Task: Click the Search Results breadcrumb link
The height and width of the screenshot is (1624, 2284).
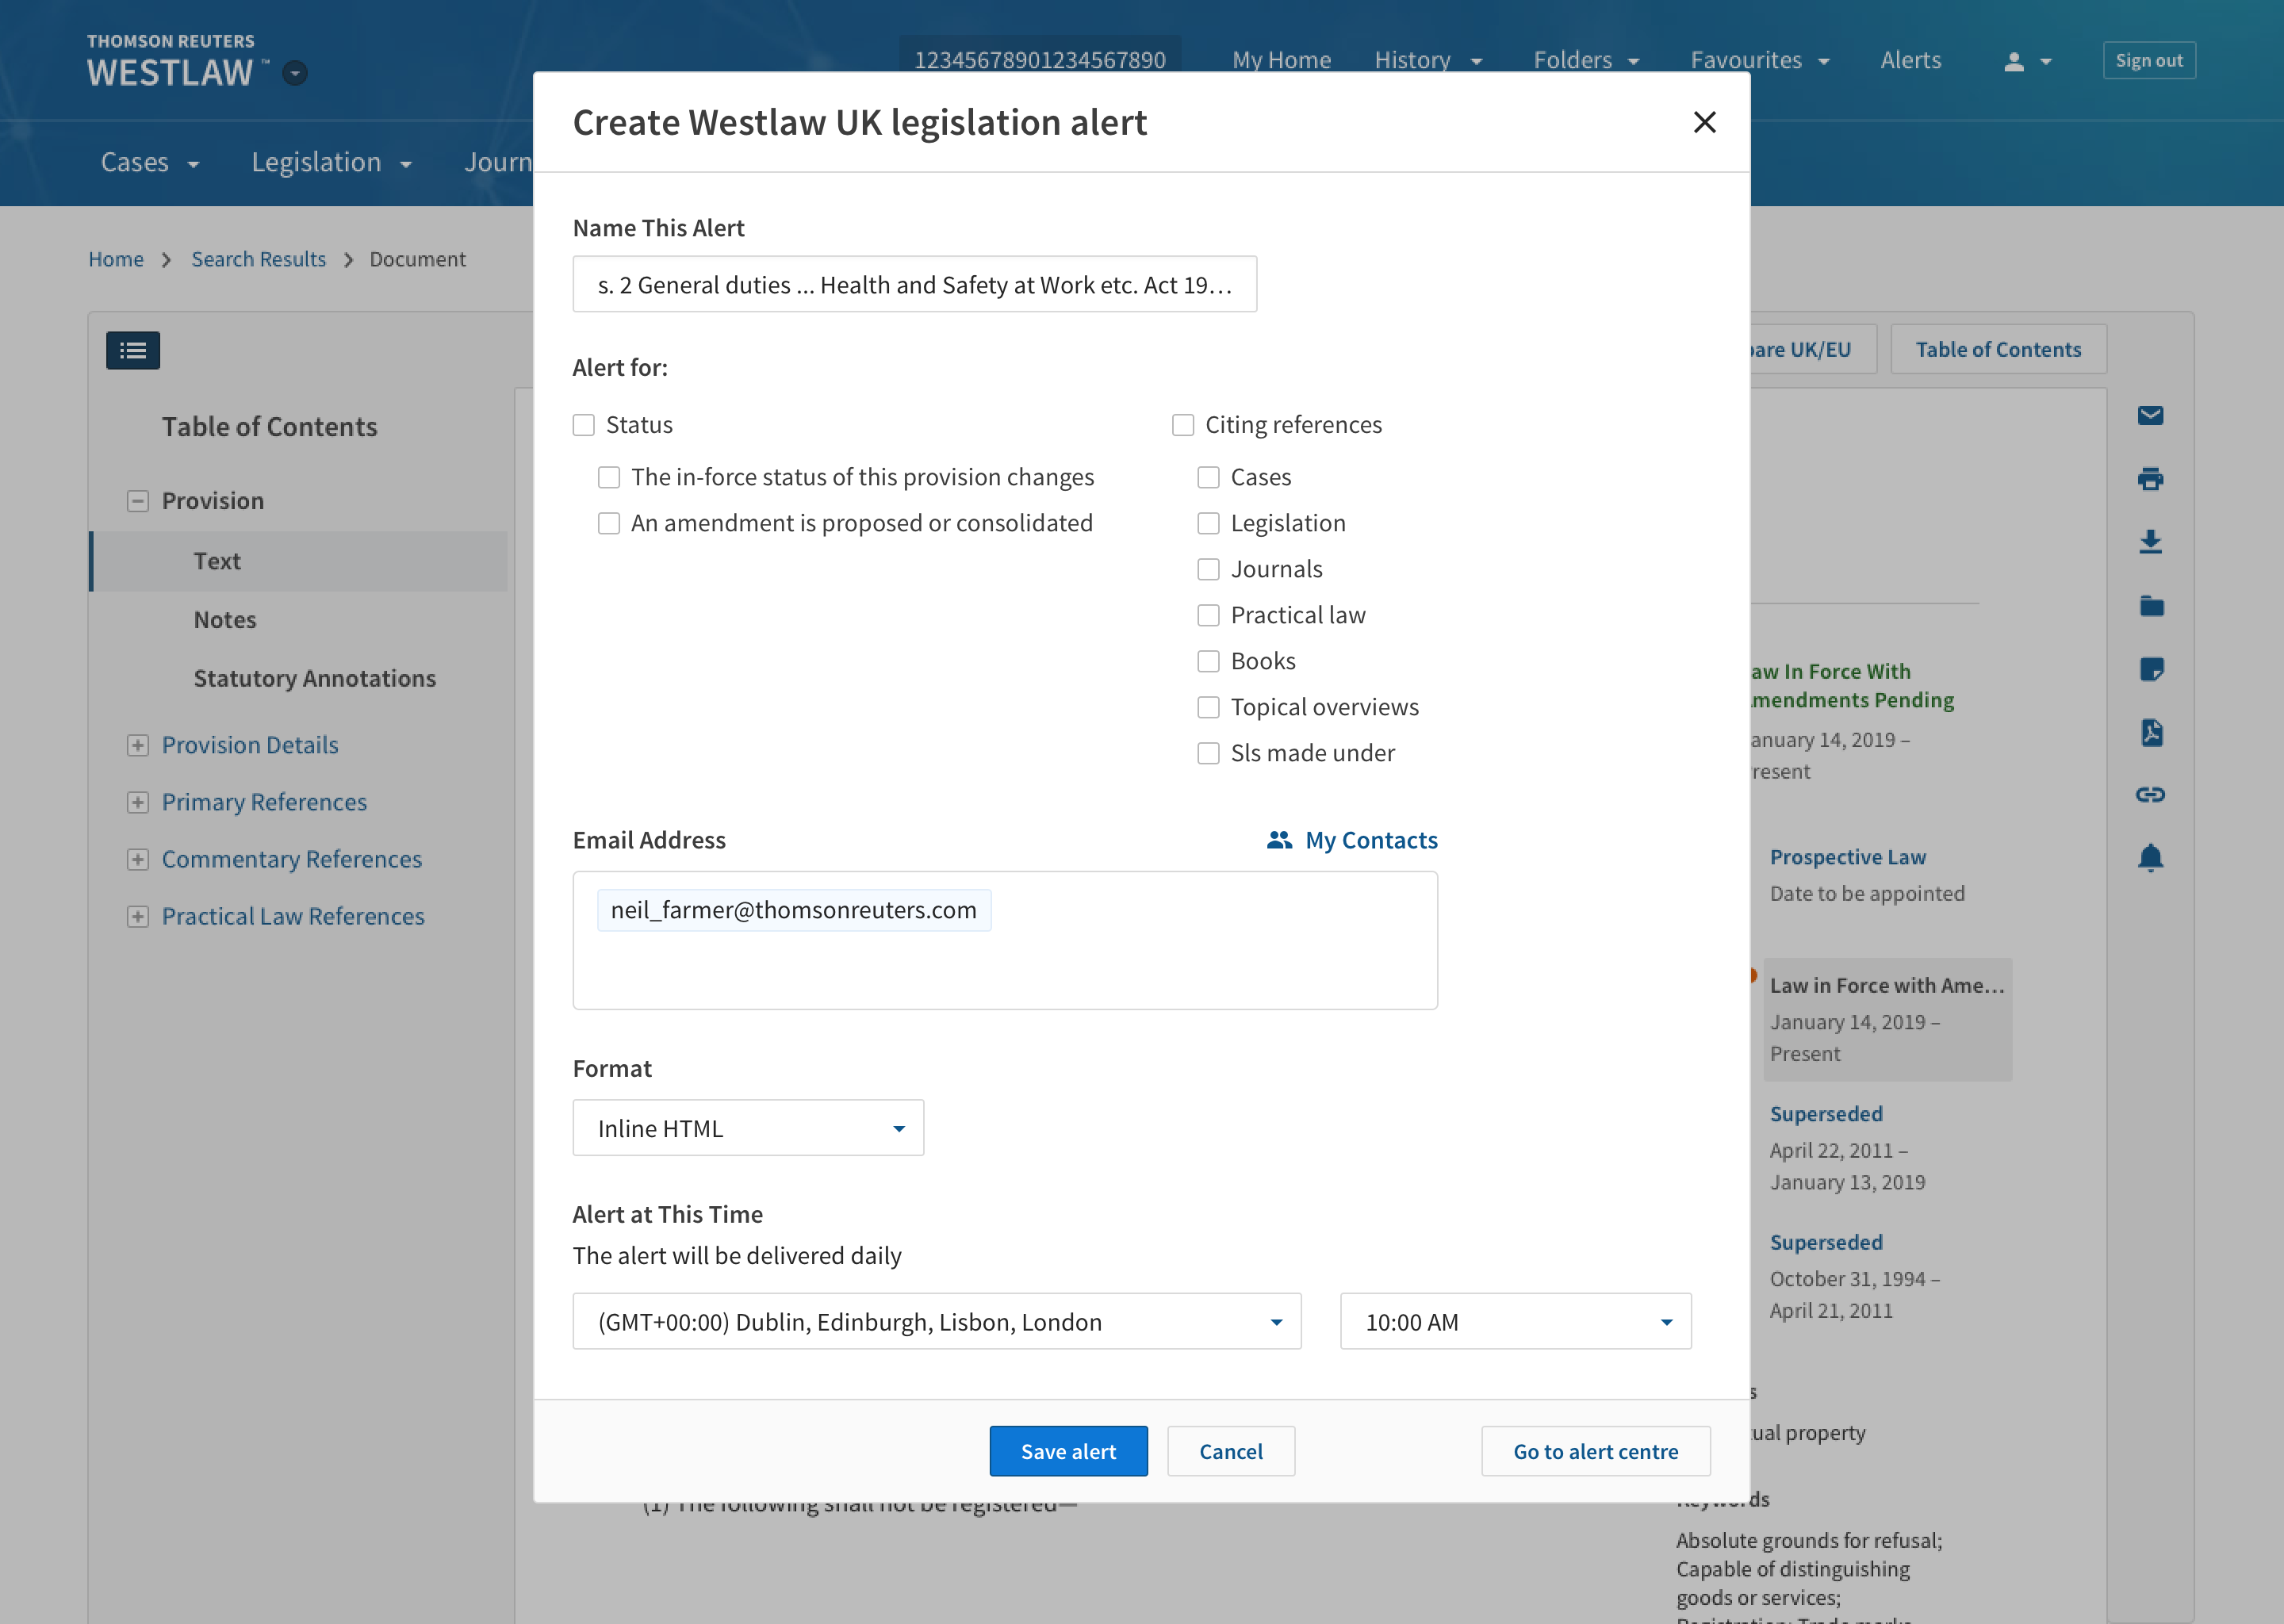Action: pyautogui.click(x=259, y=259)
